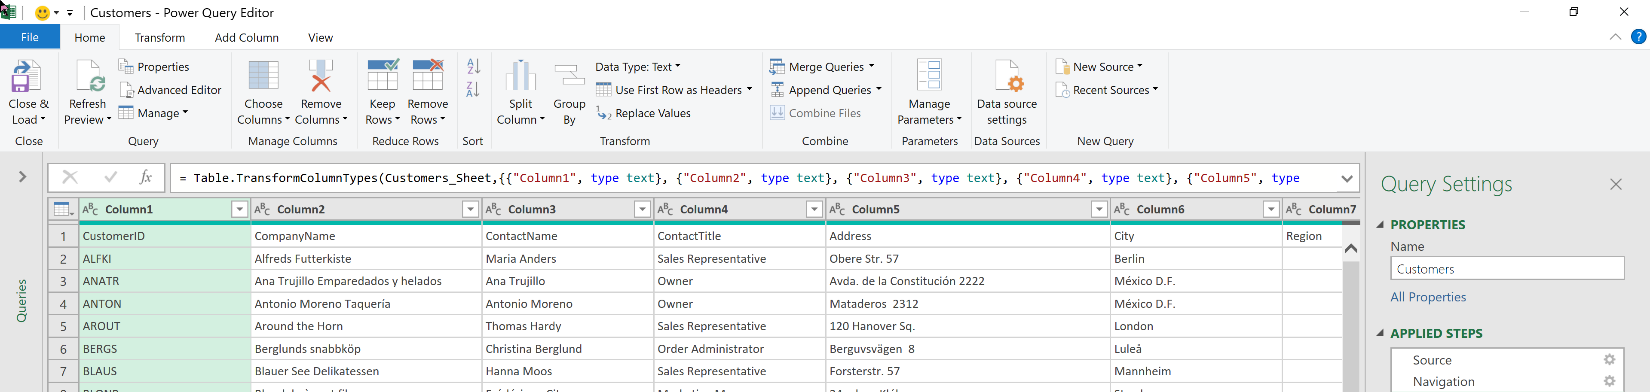Screen dimensions: 1650x392
Task: Open the Data Type: Text dropdown
Action: [x=638, y=67]
